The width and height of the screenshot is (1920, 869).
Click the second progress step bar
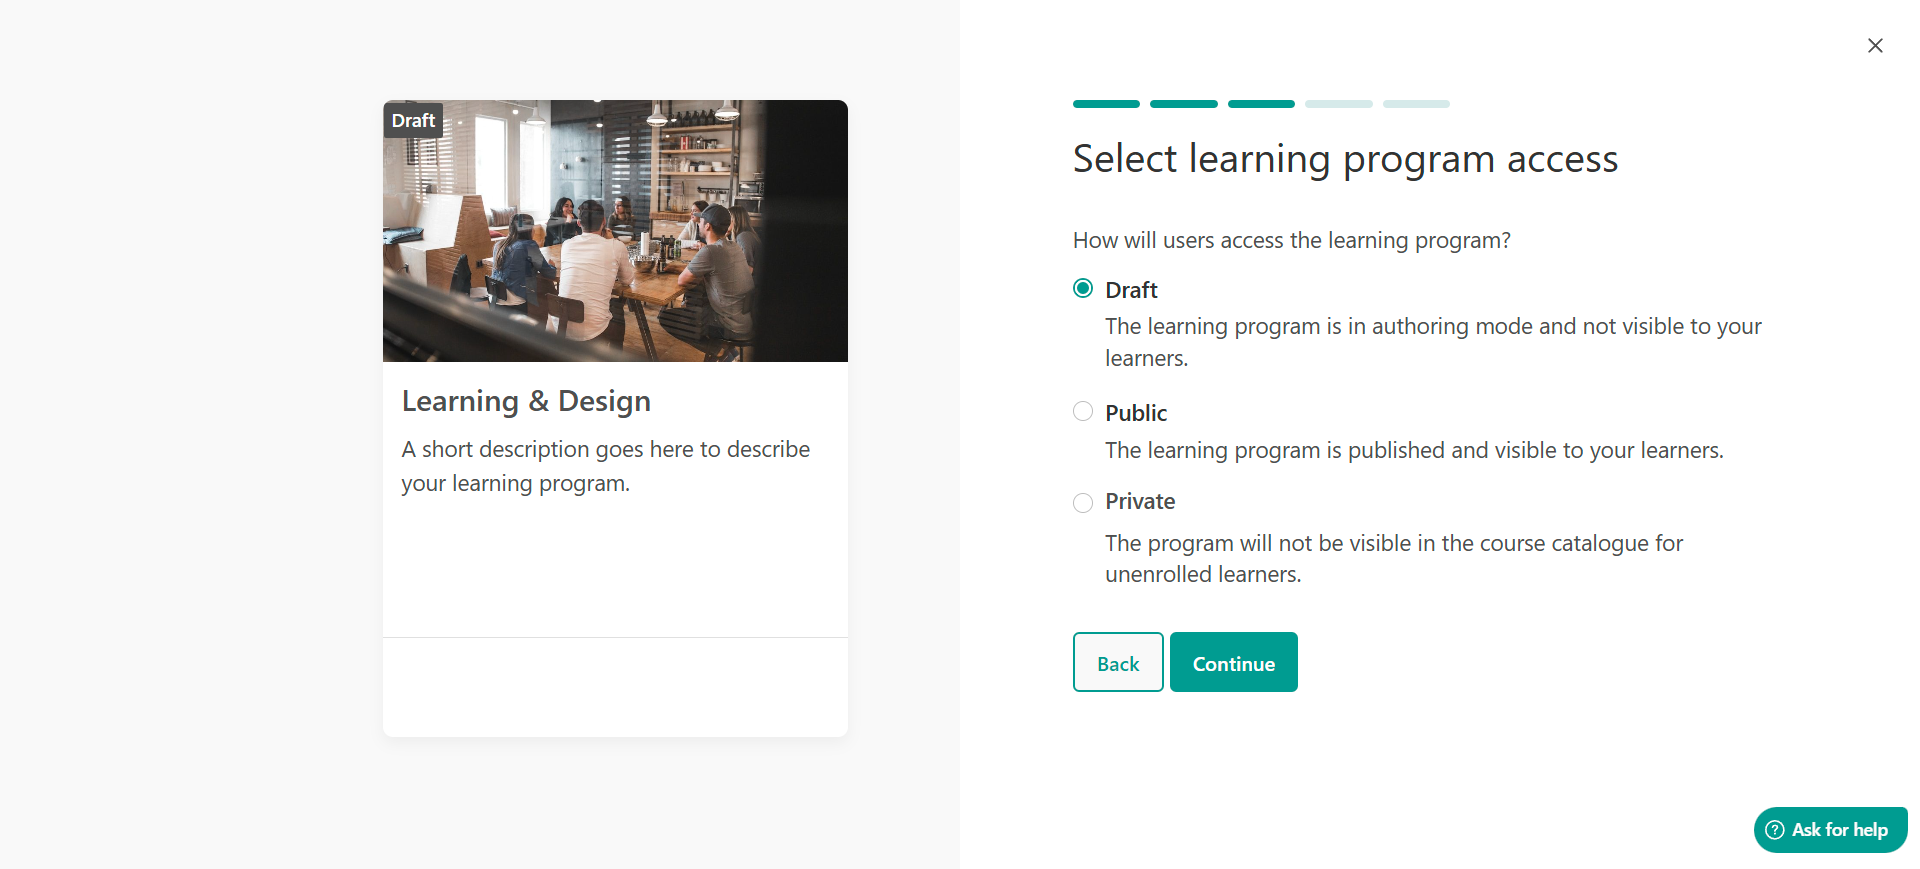(x=1184, y=104)
